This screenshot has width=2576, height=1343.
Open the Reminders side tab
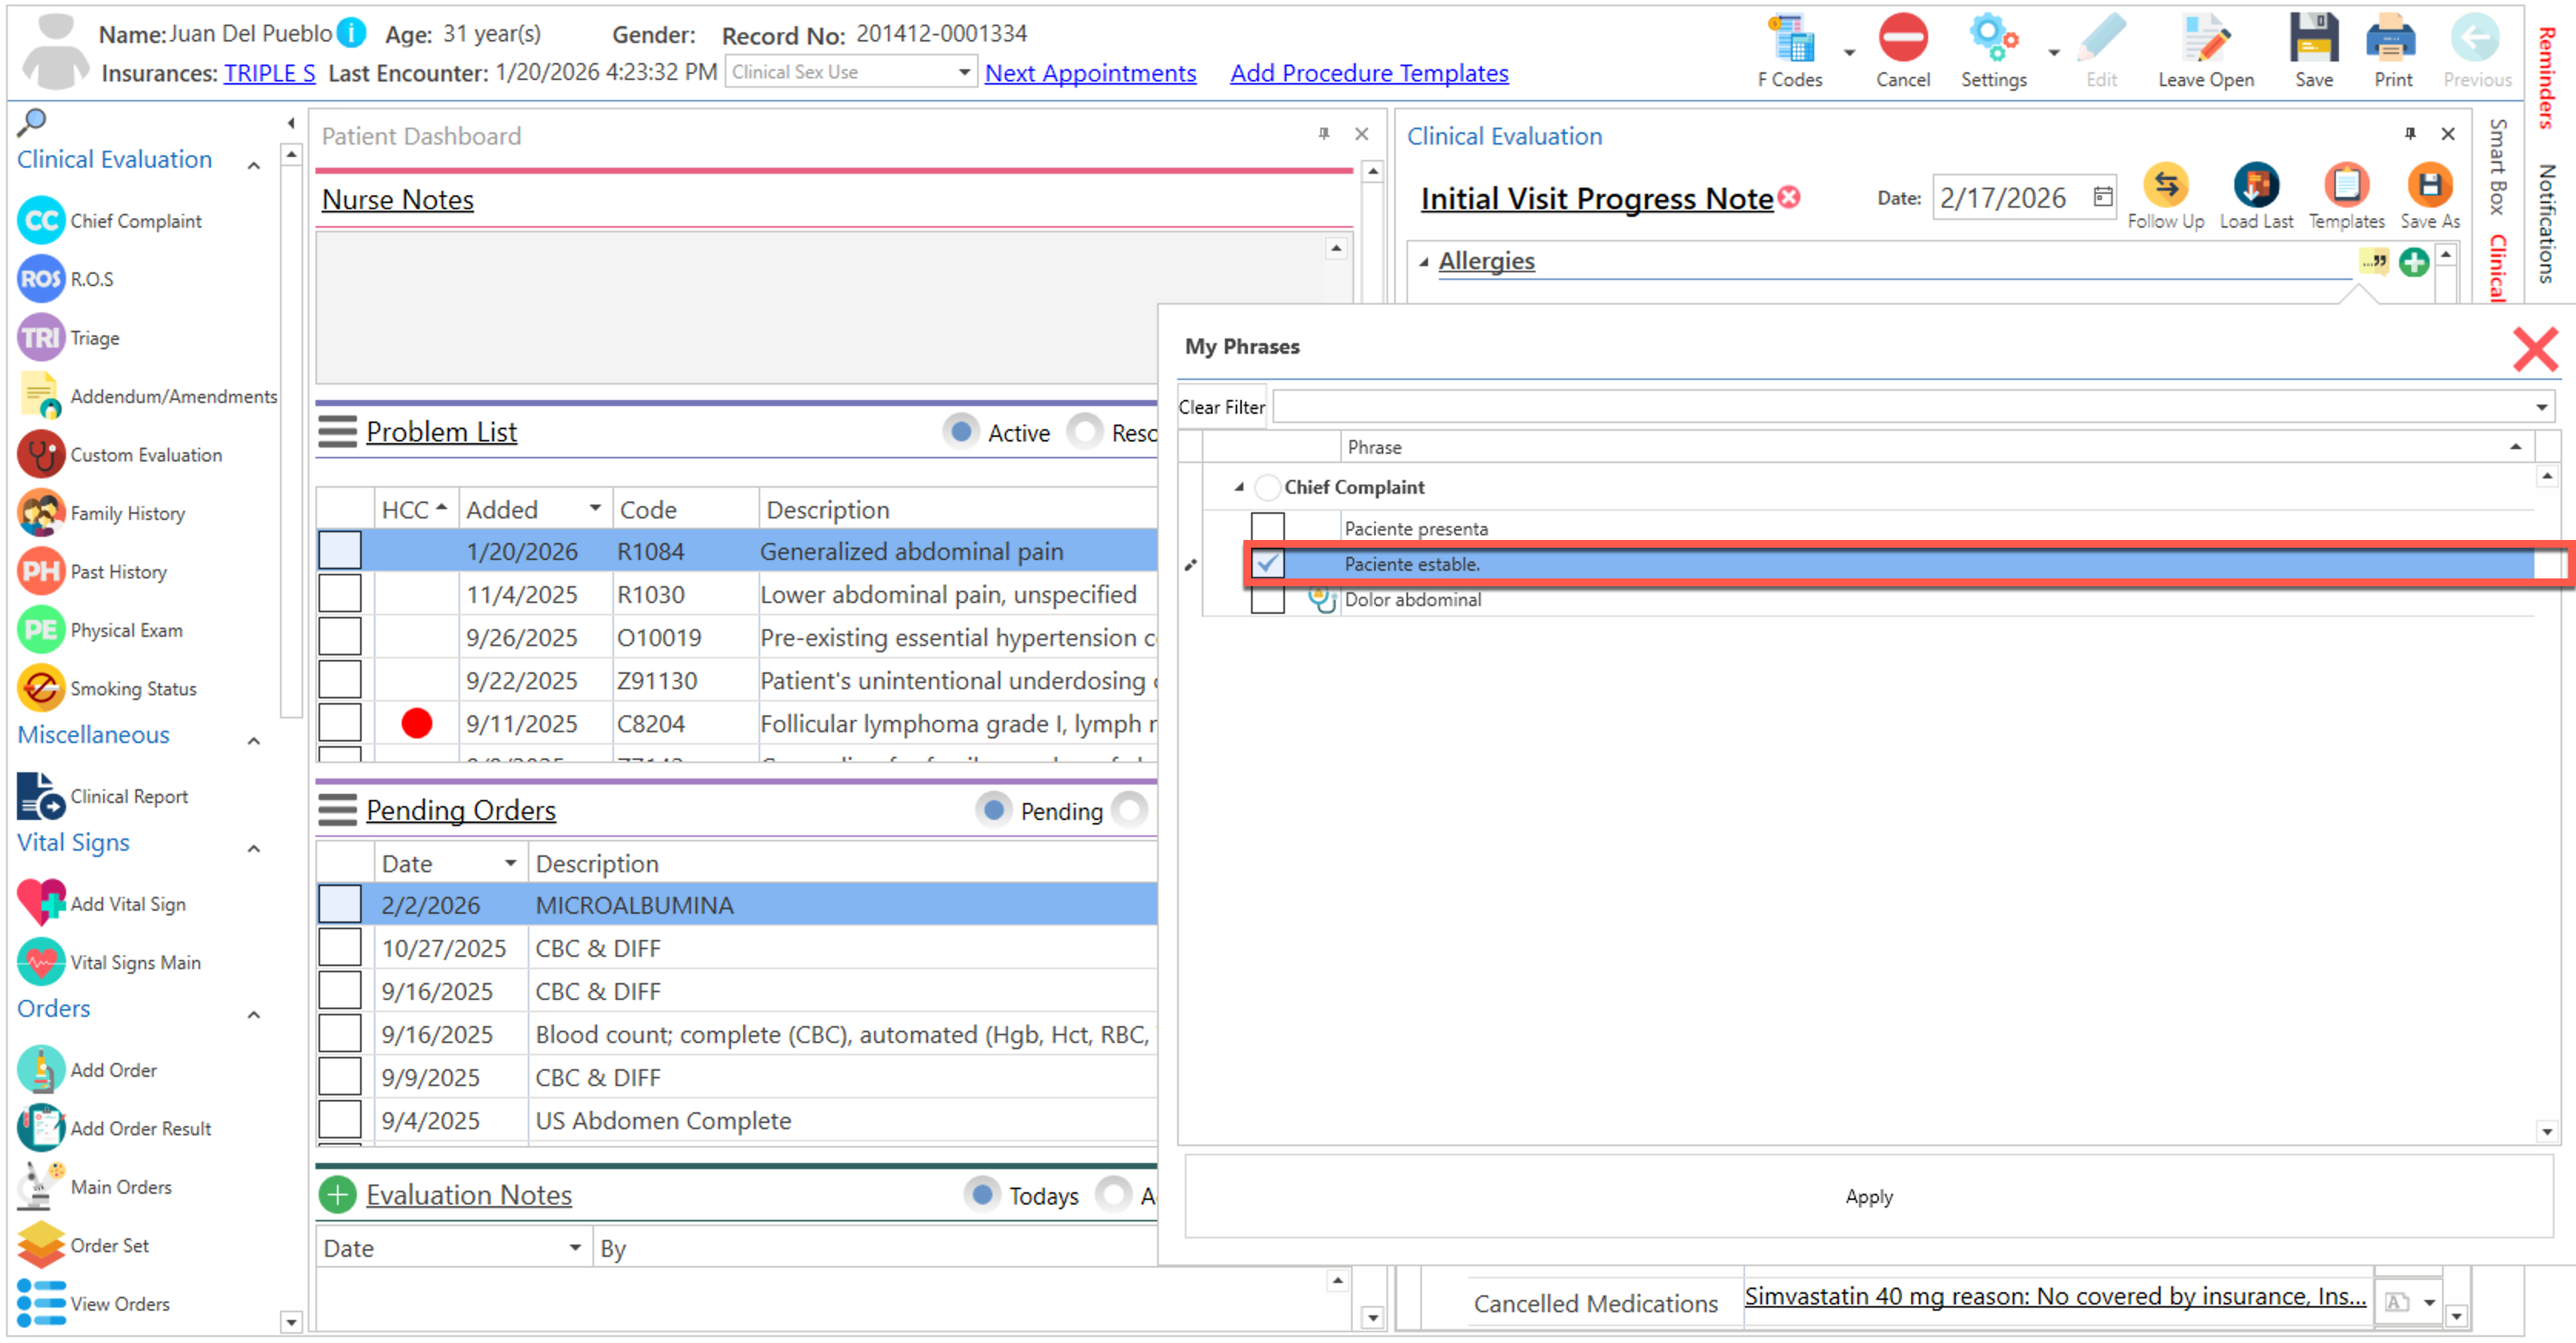(2547, 78)
